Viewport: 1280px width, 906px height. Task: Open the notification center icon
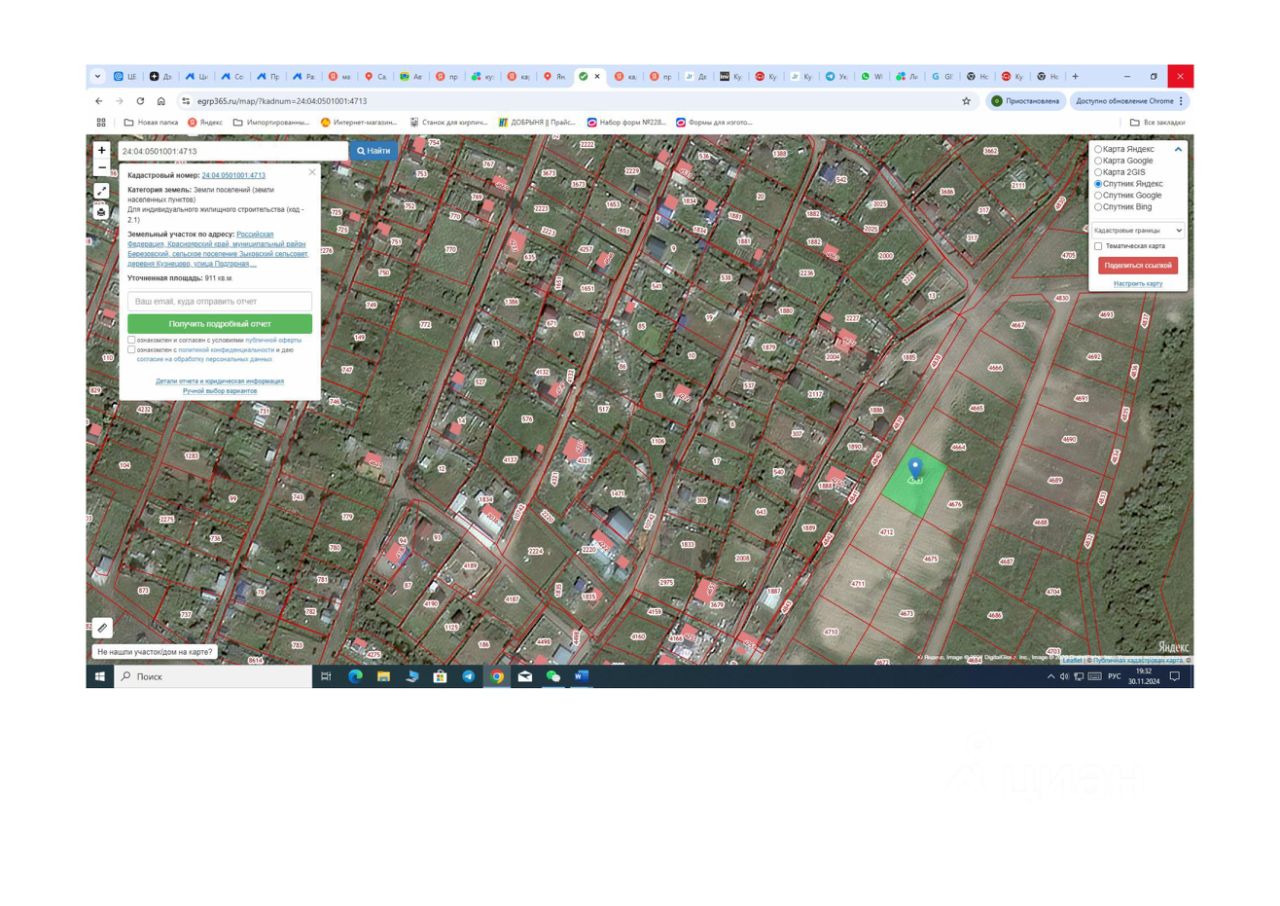1175,677
